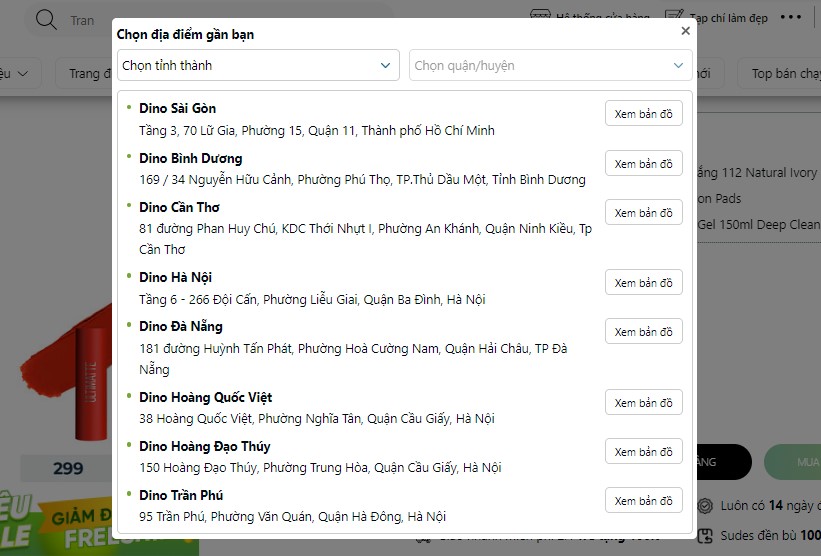821x556 pixels.
Task: Open the Chọn tỉnh thành dropdown
Action: point(258,65)
